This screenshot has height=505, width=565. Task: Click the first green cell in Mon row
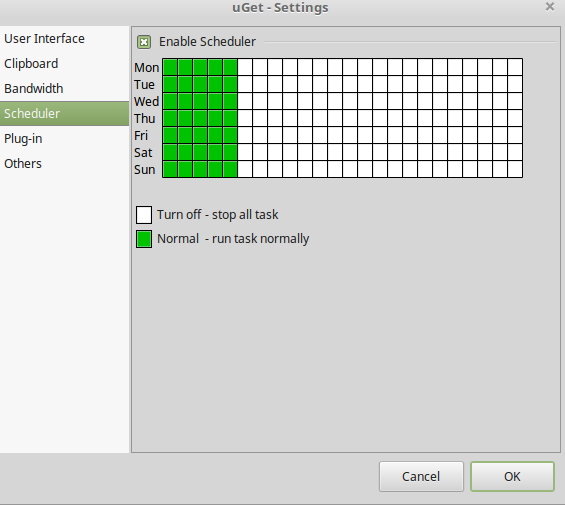click(x=170, y=67)
